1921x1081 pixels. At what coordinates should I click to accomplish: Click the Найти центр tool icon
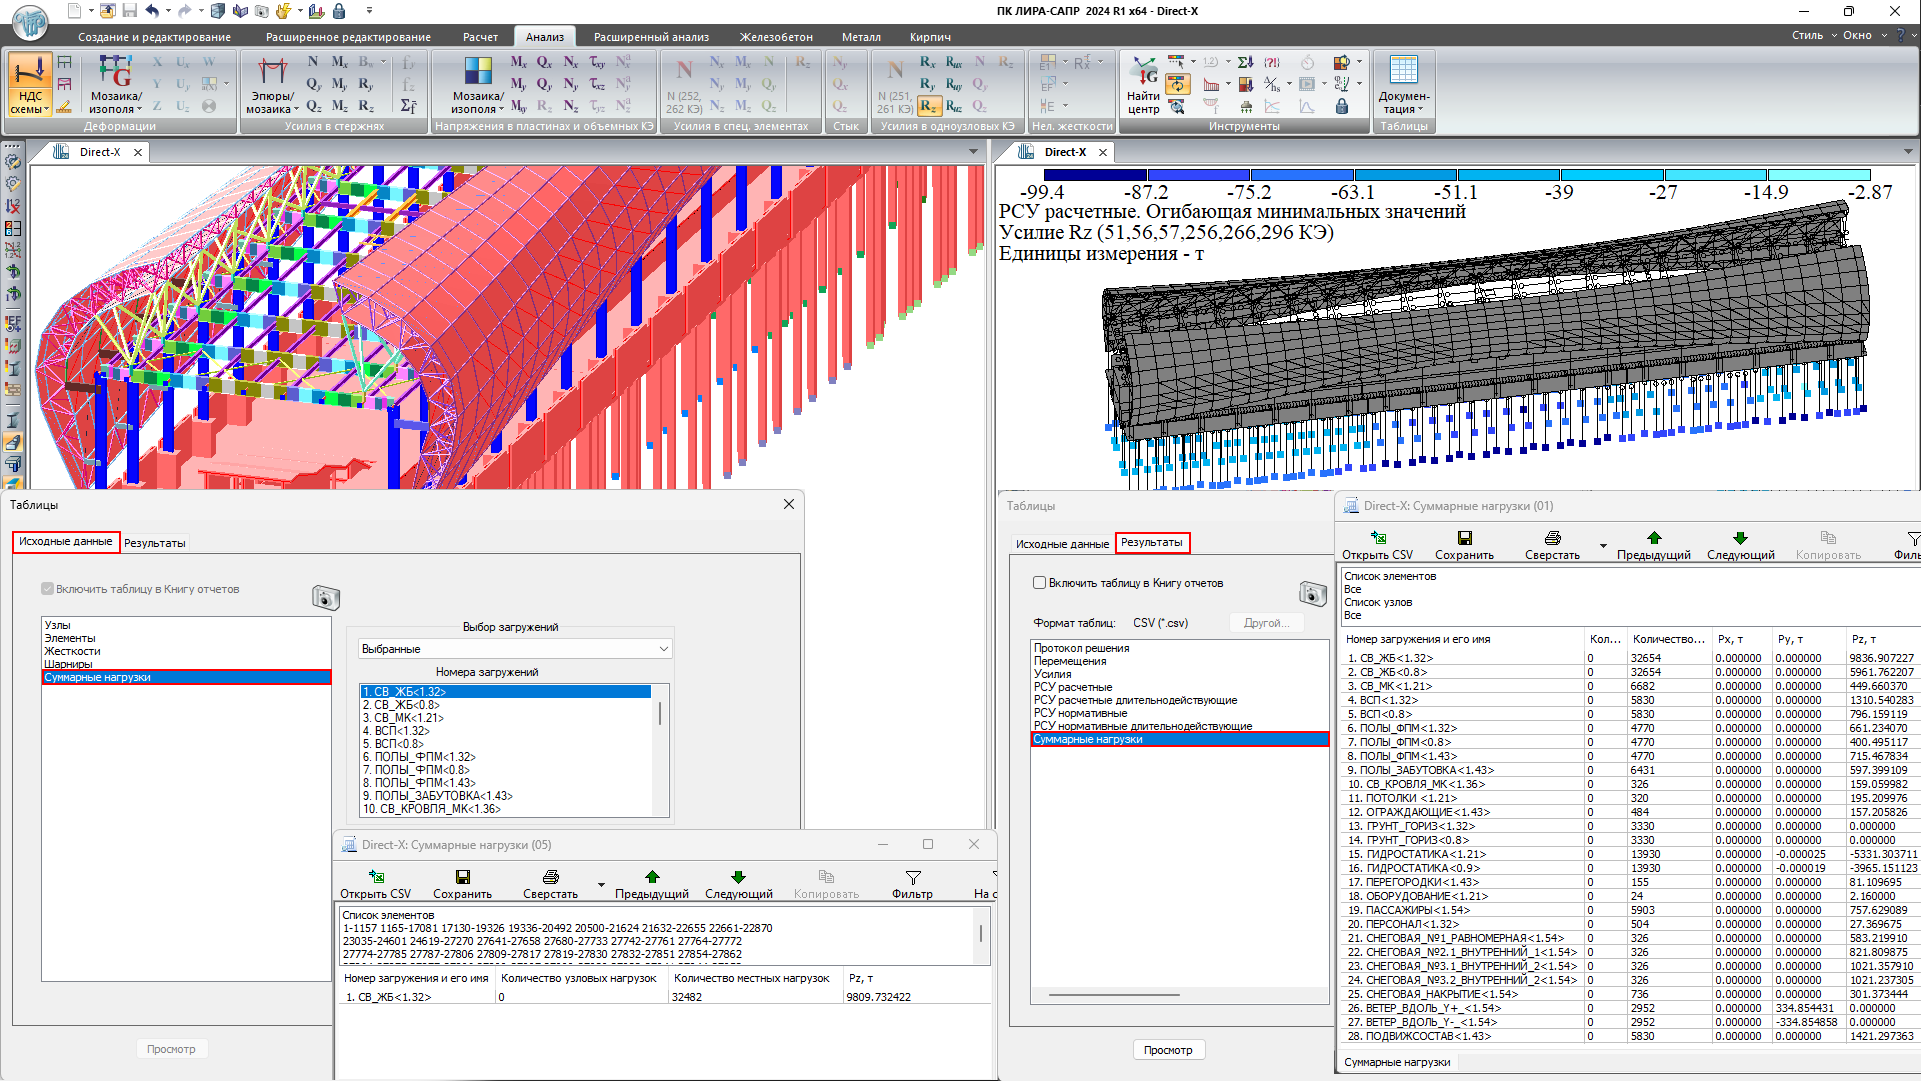pyautogui.click(x=1143, y=72)
